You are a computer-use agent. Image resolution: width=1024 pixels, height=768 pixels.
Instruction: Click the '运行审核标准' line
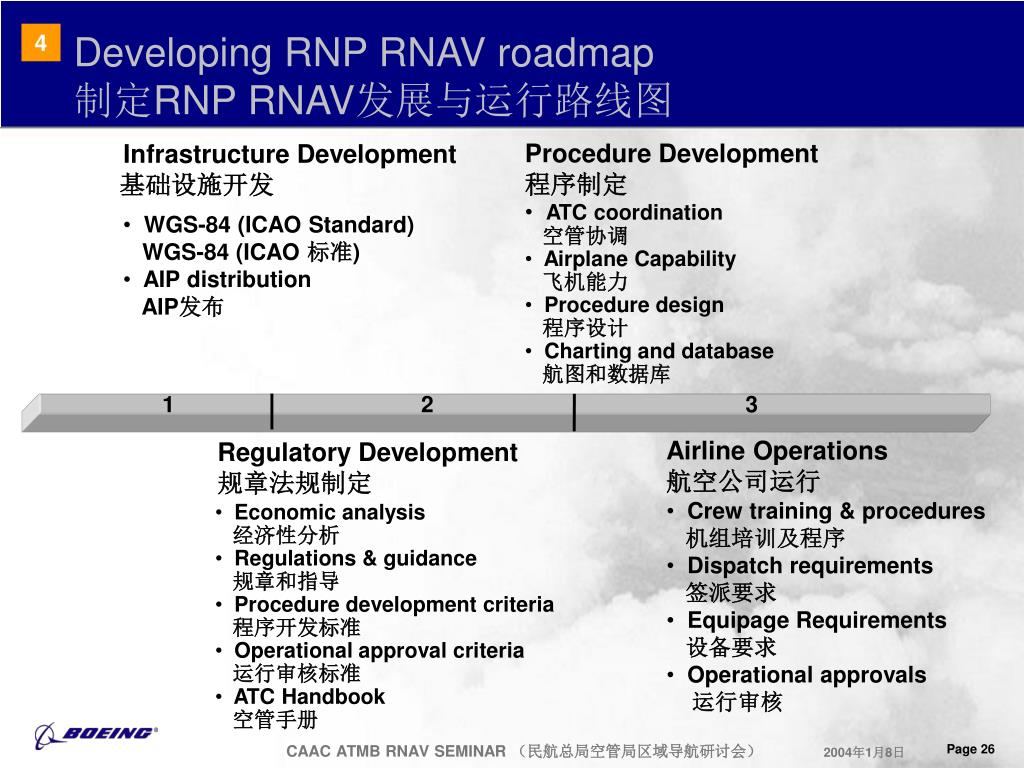[296, 673]
